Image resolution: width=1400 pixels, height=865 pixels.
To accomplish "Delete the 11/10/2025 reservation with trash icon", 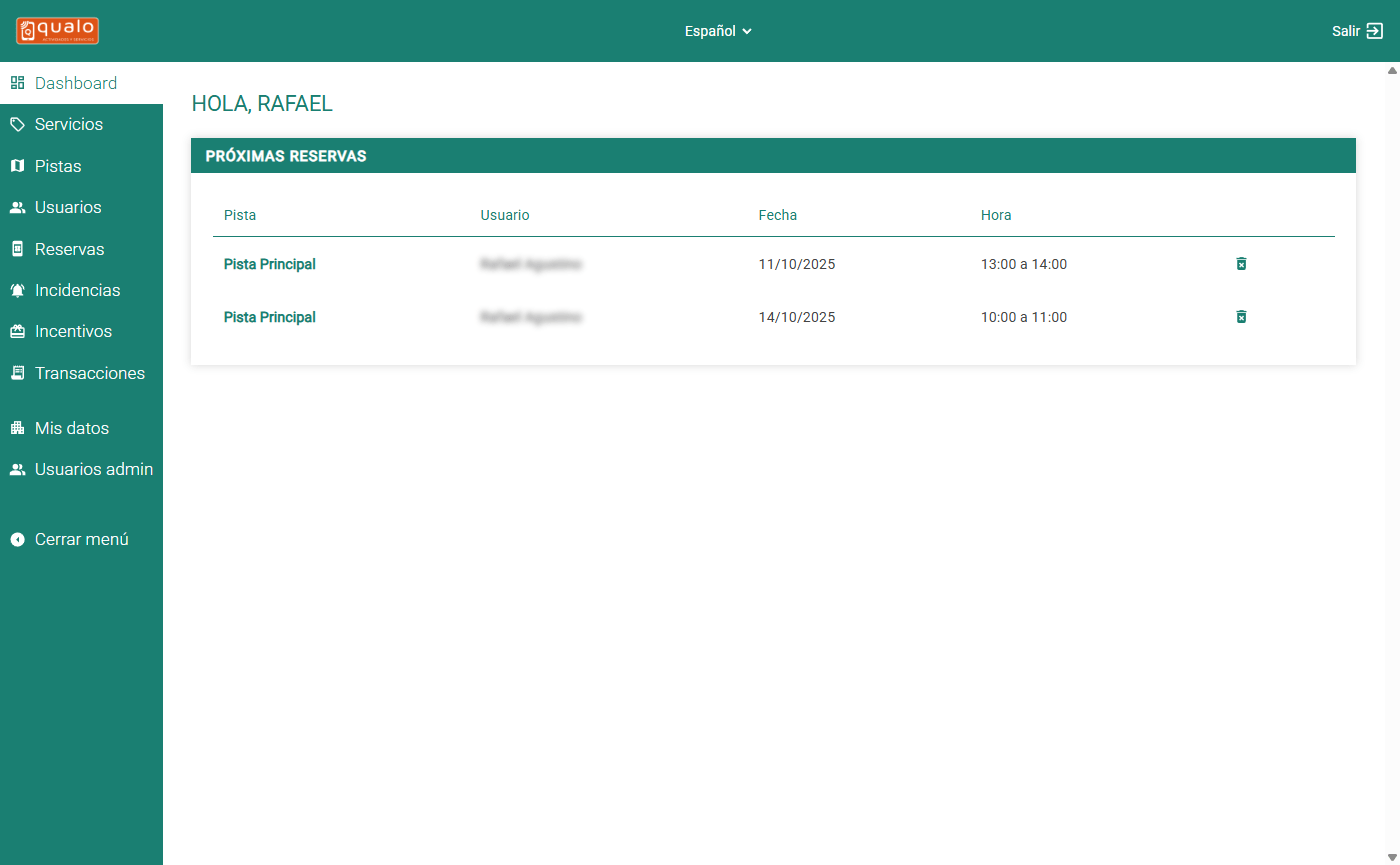I will 1241,264.
